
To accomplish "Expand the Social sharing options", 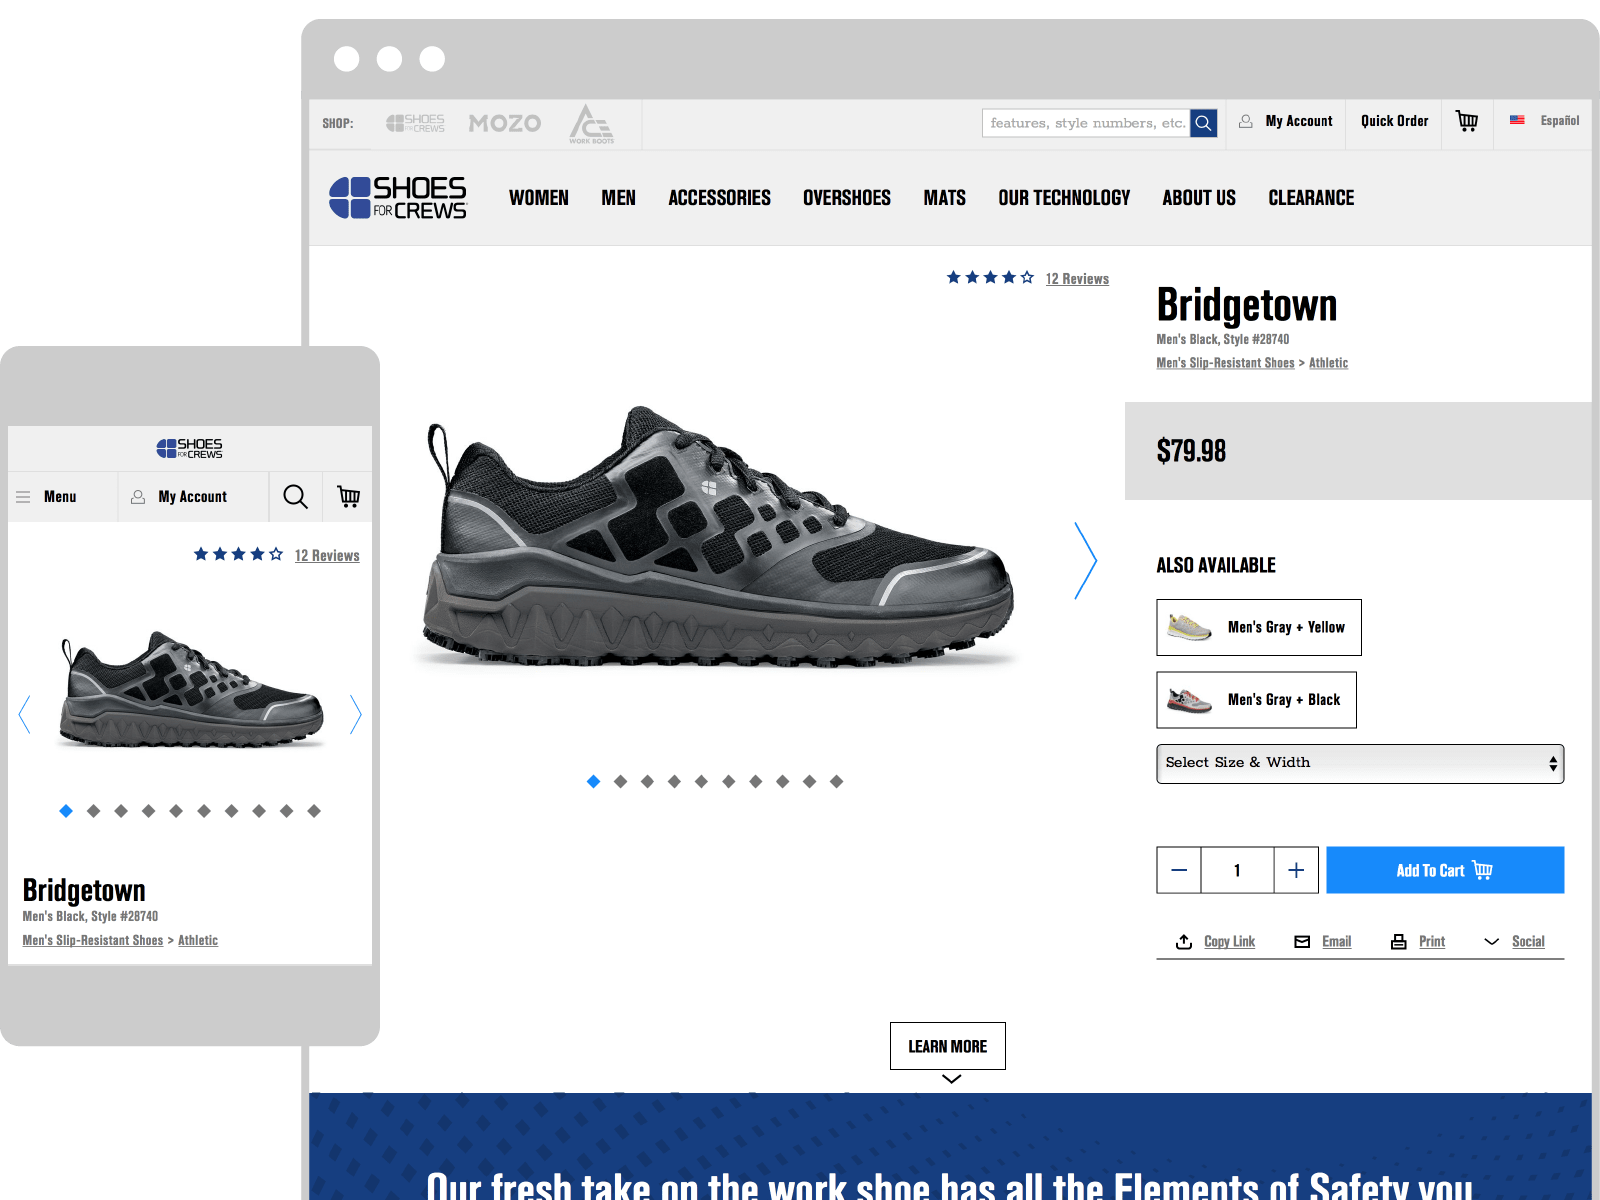I will point(1492,942).
